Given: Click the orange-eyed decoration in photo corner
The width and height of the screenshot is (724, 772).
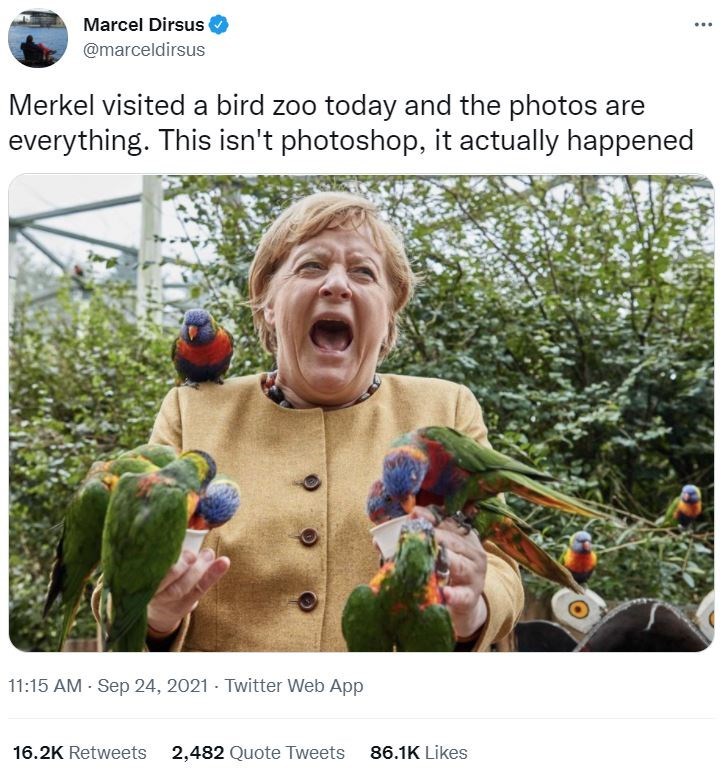Looking at the screenshot, I should (x=579, y=608).
